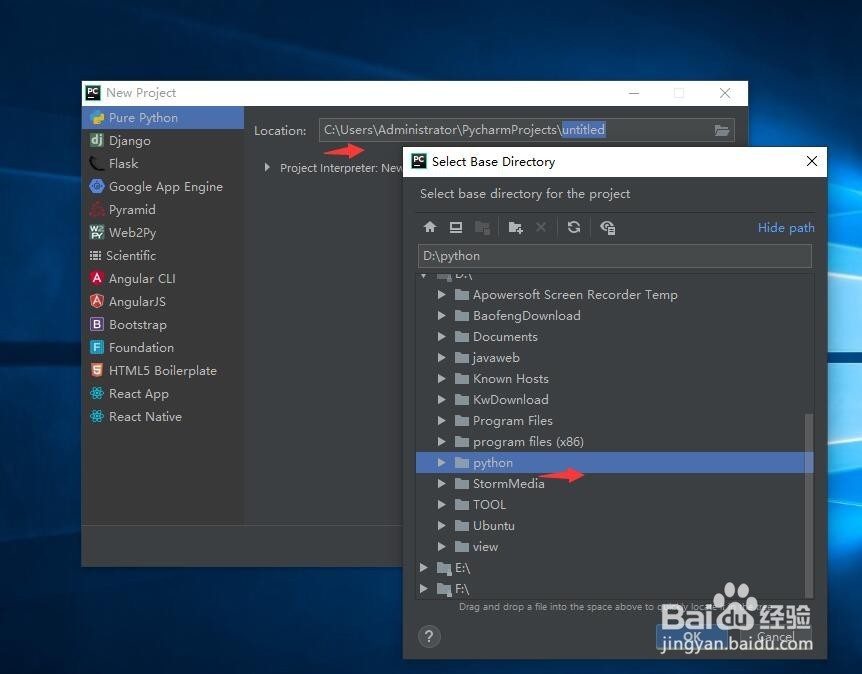This screenshot has height=674, width=862.
Task: Click the New Folder icon
Action: 516,227
